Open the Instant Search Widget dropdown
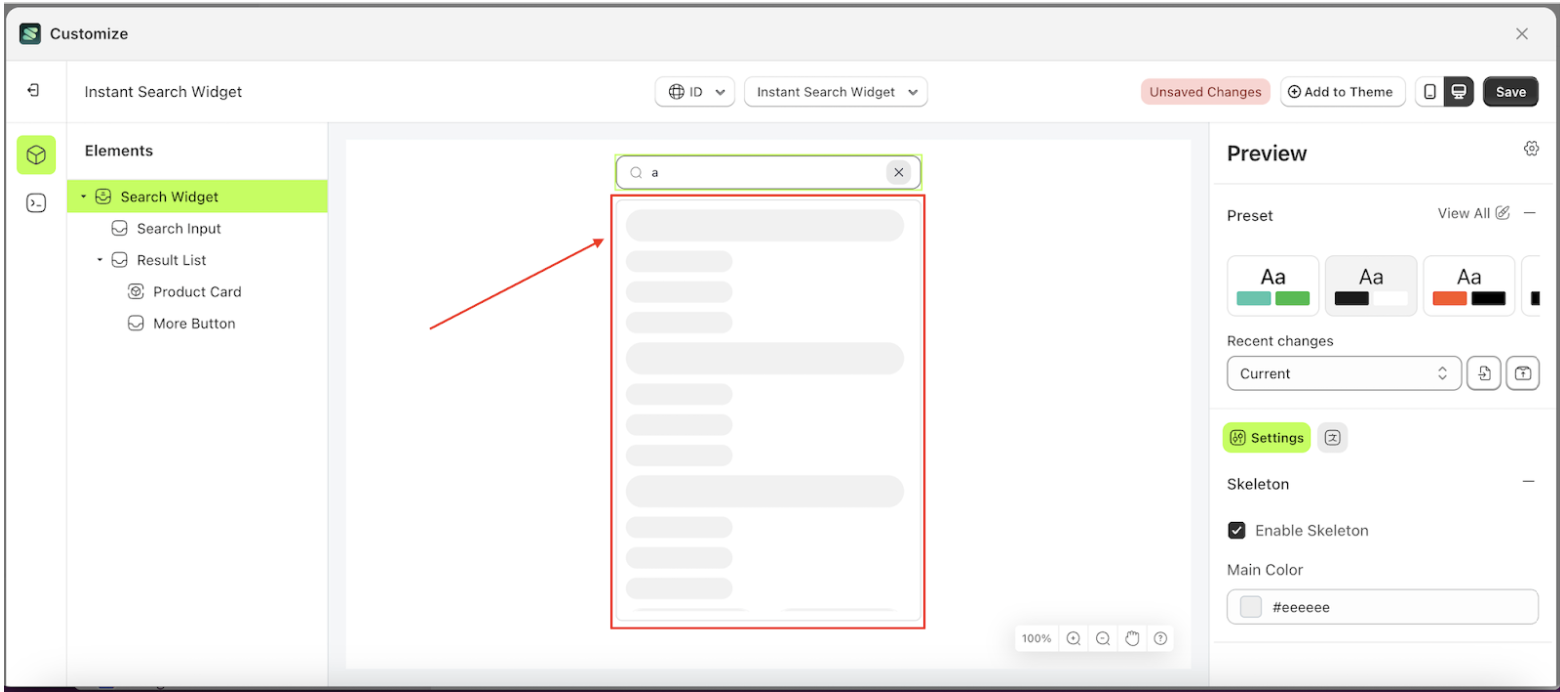Viewport: 1560px width, 692px height. point(836,91)
